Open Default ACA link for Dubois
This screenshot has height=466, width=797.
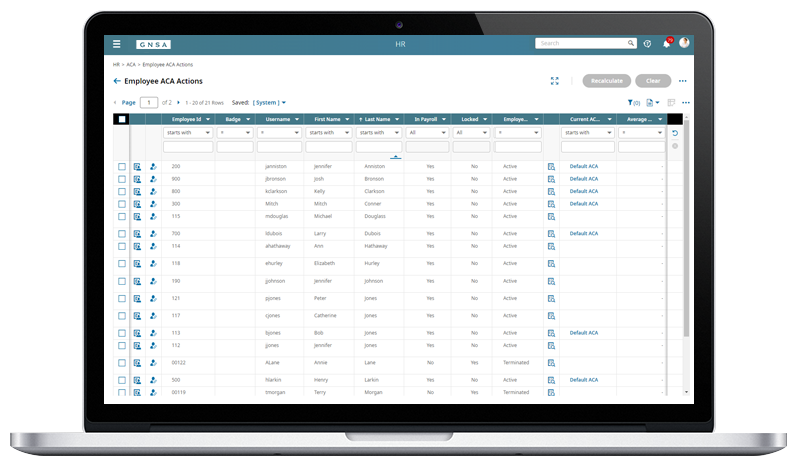pos(584,233)
